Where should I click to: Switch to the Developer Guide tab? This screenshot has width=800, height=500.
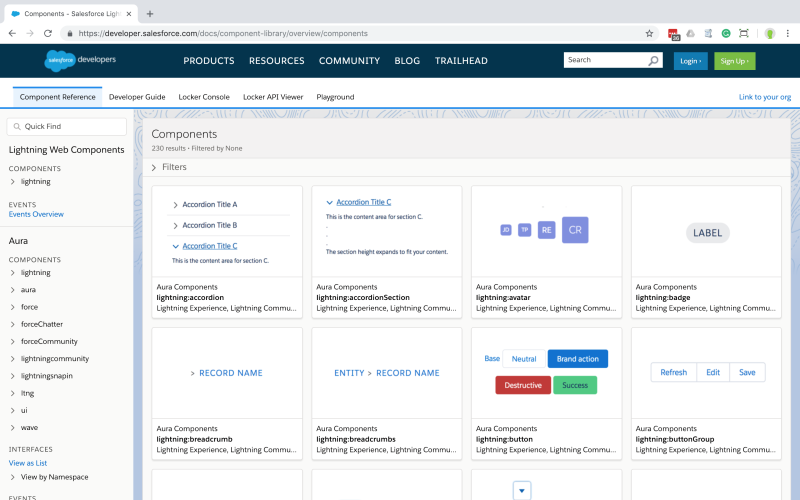point(137,97)
